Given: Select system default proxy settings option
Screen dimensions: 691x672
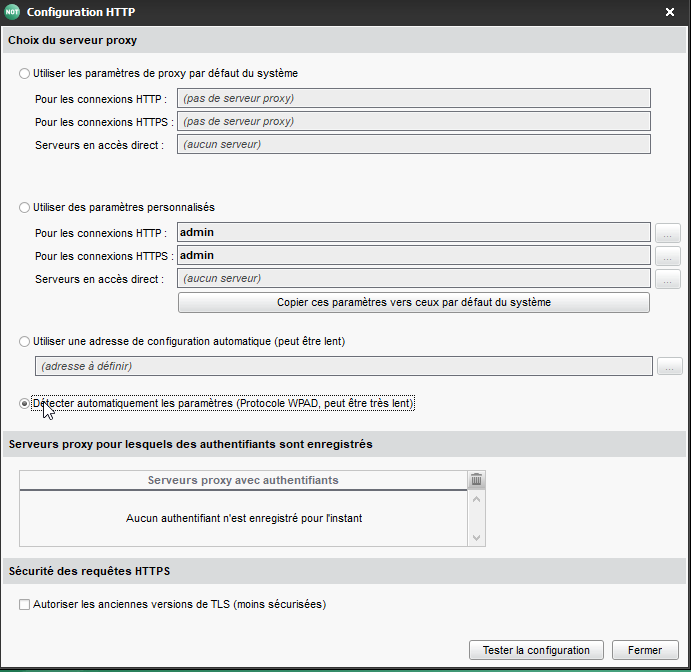Looking at the screenshot, I should (x=25, y=73).
